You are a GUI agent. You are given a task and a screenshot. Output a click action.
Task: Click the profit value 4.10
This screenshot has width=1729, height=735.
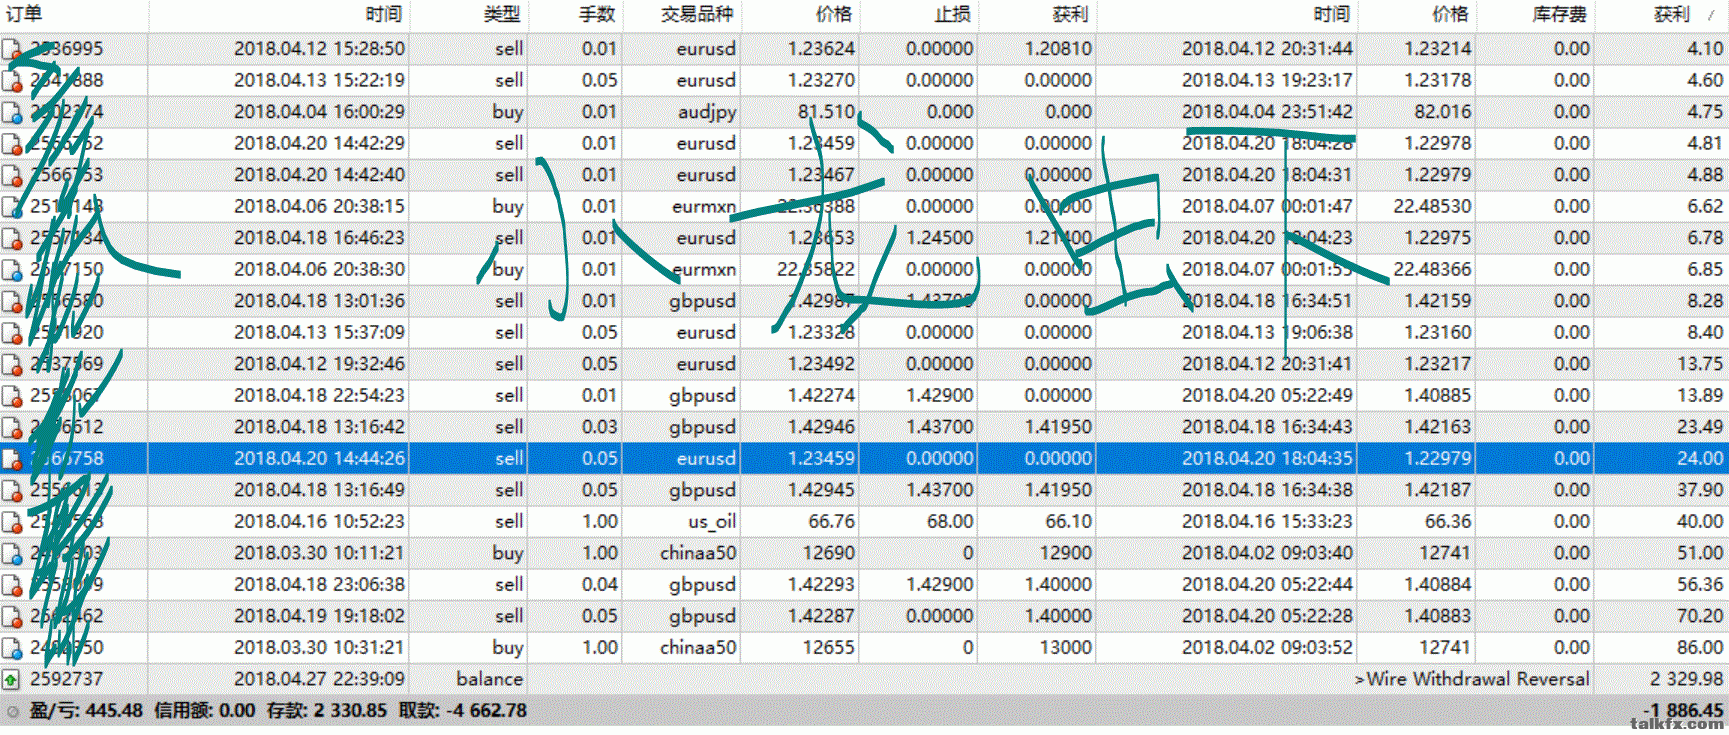point(1705,49)
